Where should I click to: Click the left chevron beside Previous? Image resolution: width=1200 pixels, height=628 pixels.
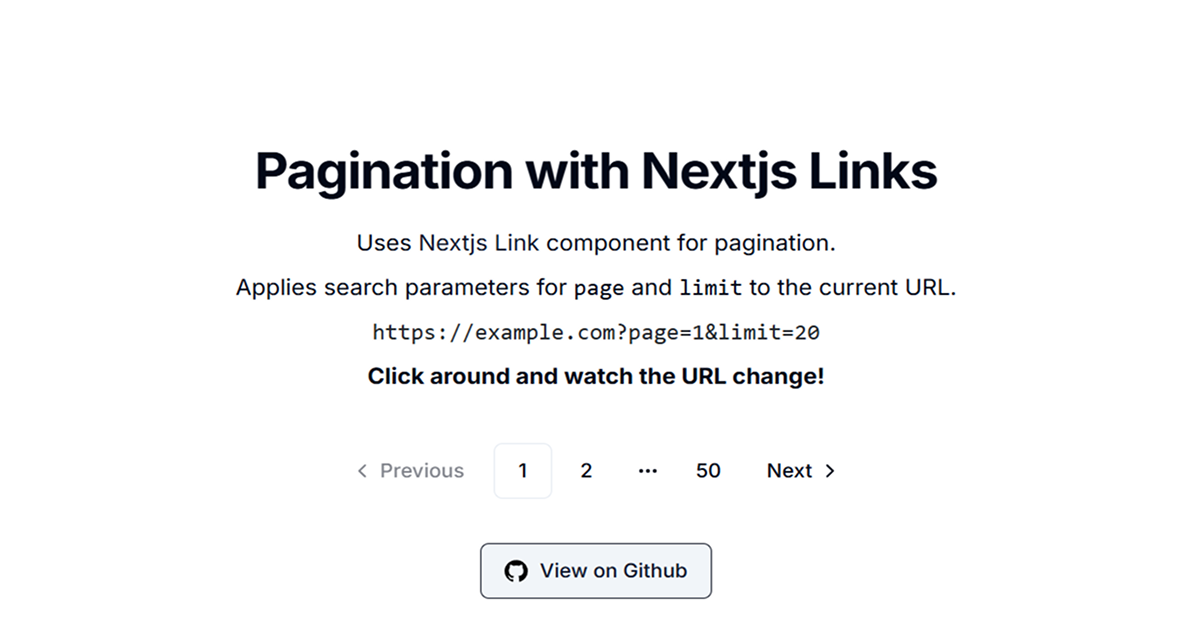pos(362,470)
